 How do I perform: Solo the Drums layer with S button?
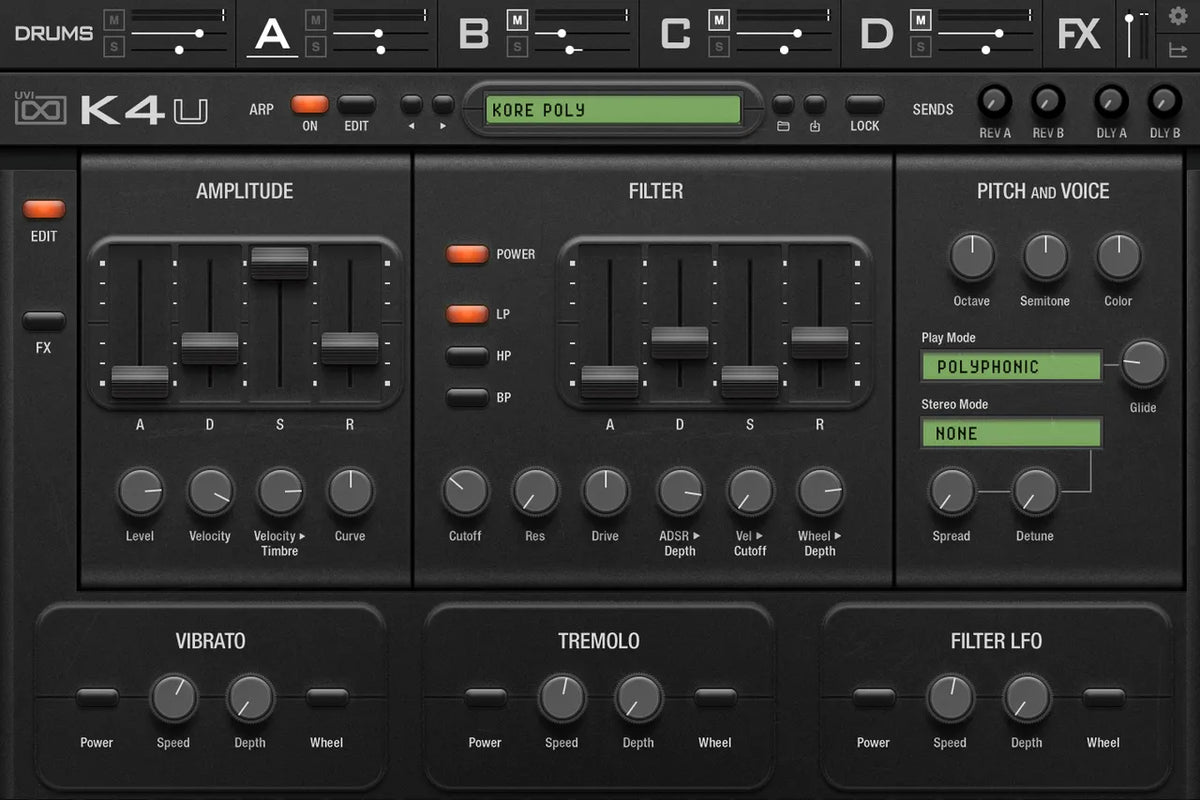tap(113, 47)
